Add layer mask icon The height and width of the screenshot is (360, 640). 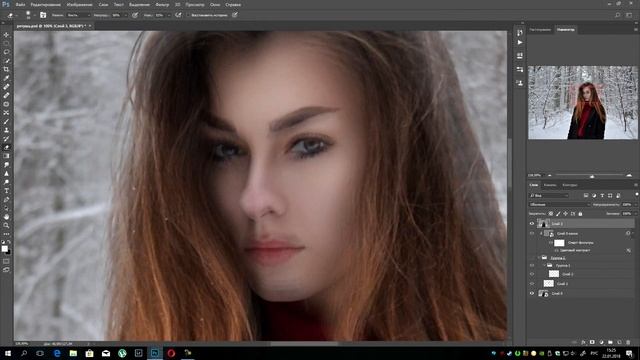pyautogui.click(x=592, y=342)
